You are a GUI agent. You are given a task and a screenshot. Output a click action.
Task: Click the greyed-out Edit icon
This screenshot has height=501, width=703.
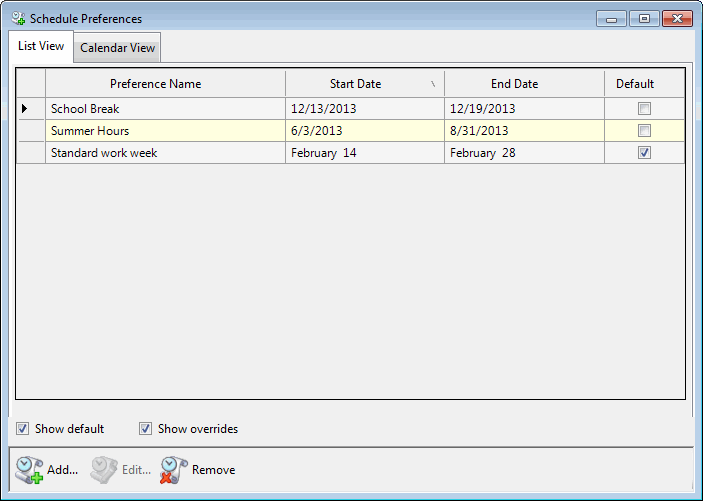coord(104,470)
